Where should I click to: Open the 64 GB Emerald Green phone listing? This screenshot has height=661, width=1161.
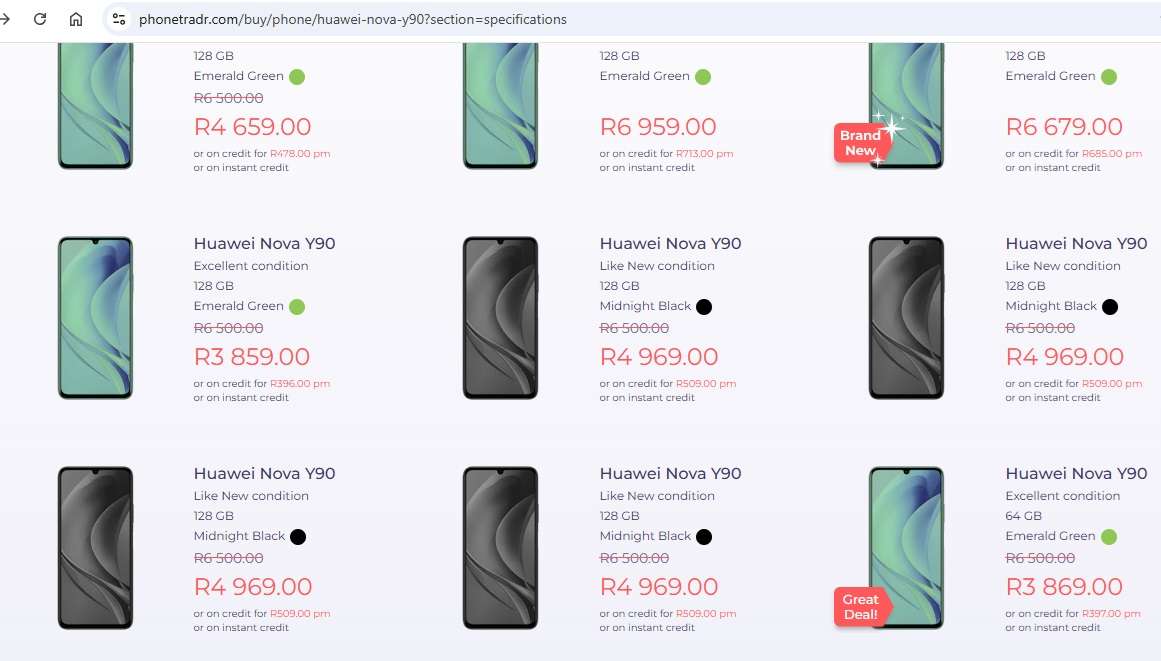click(1076, 473)
